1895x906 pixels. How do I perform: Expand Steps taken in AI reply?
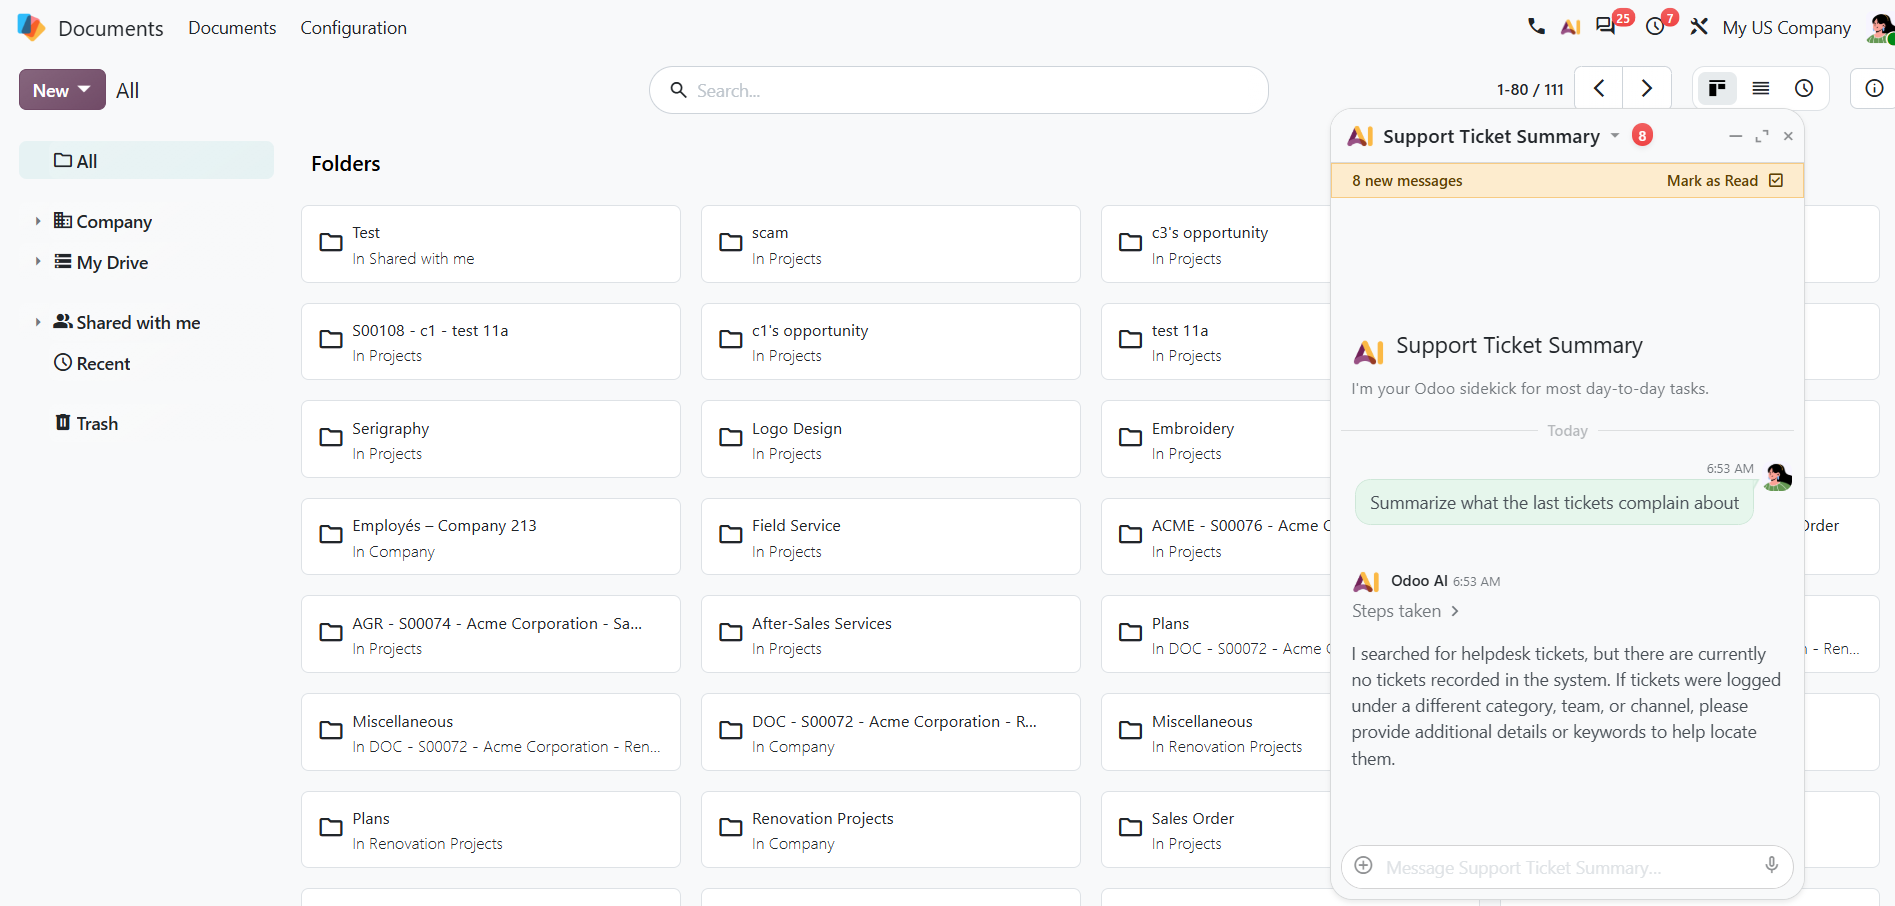click(1406, 611)
